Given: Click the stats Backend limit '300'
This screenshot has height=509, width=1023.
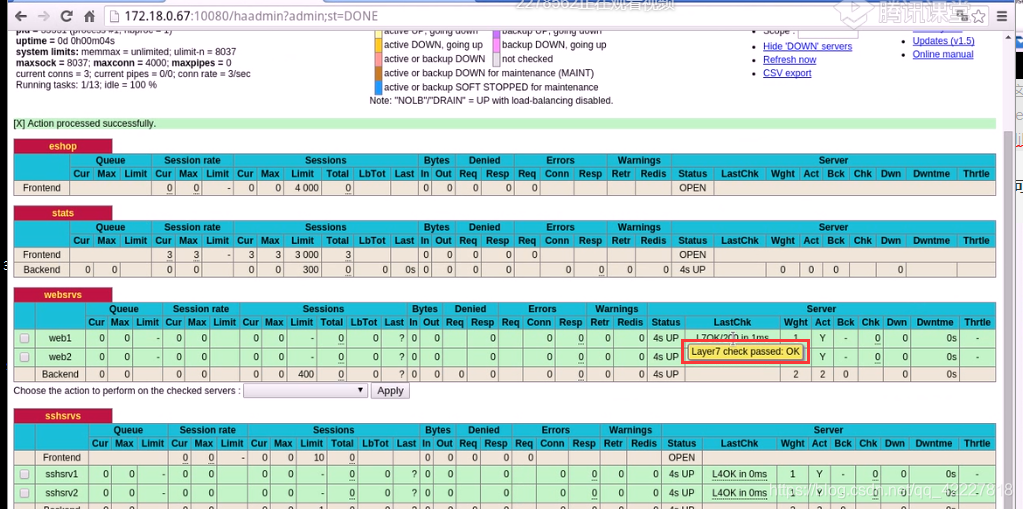Looking at the screenshot, I should click(x=310, y=270).
